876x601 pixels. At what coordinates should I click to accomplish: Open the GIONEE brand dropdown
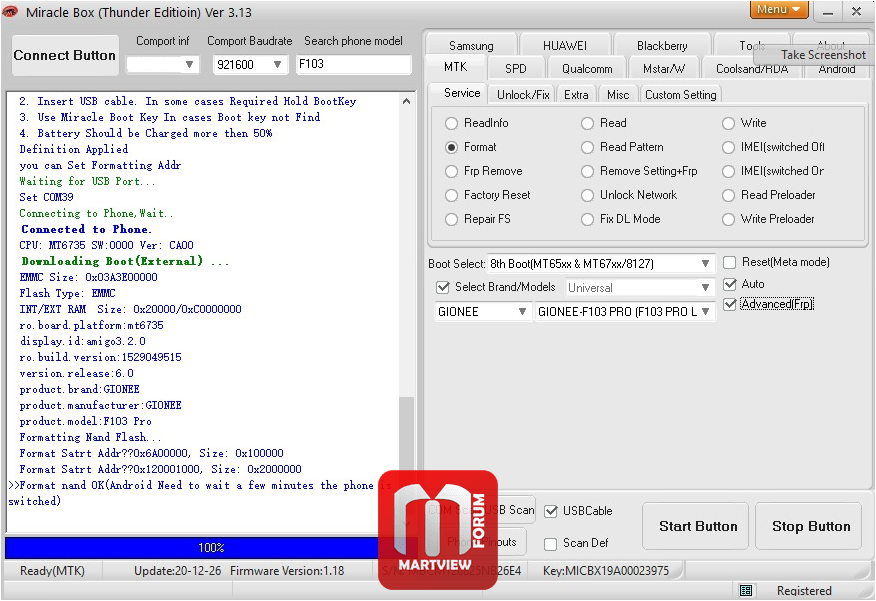click(482, 311)
